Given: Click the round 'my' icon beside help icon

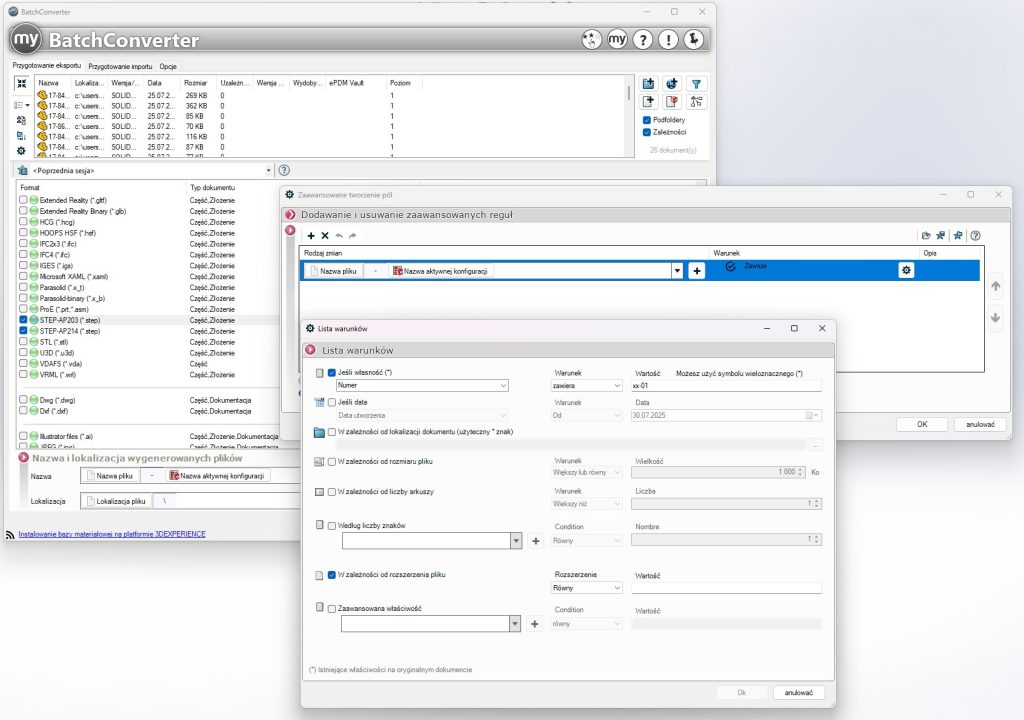Looking at the screenshot, I should (x=617, y=40).
